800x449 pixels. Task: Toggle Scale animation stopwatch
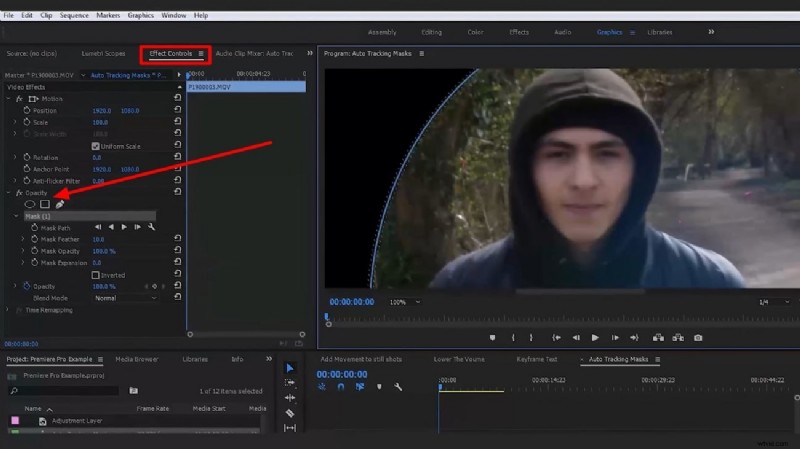pyautogui.click(x=27, y=122)
